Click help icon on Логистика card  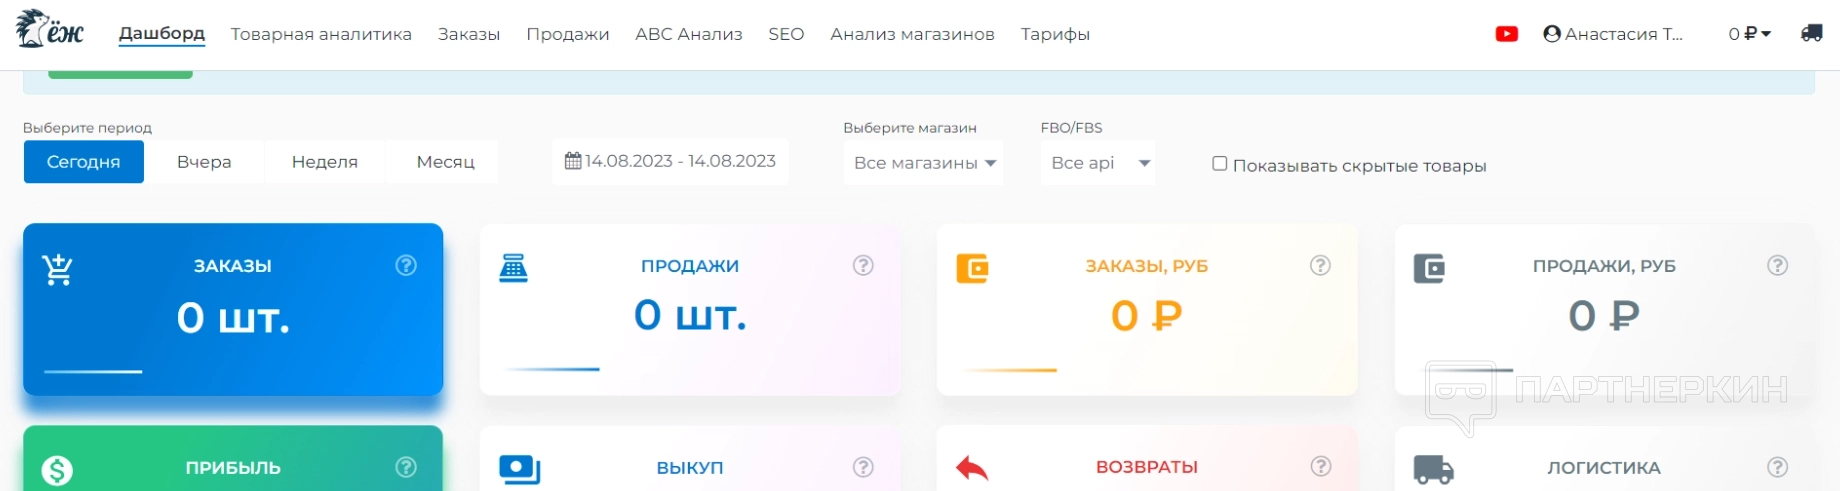1777,466
